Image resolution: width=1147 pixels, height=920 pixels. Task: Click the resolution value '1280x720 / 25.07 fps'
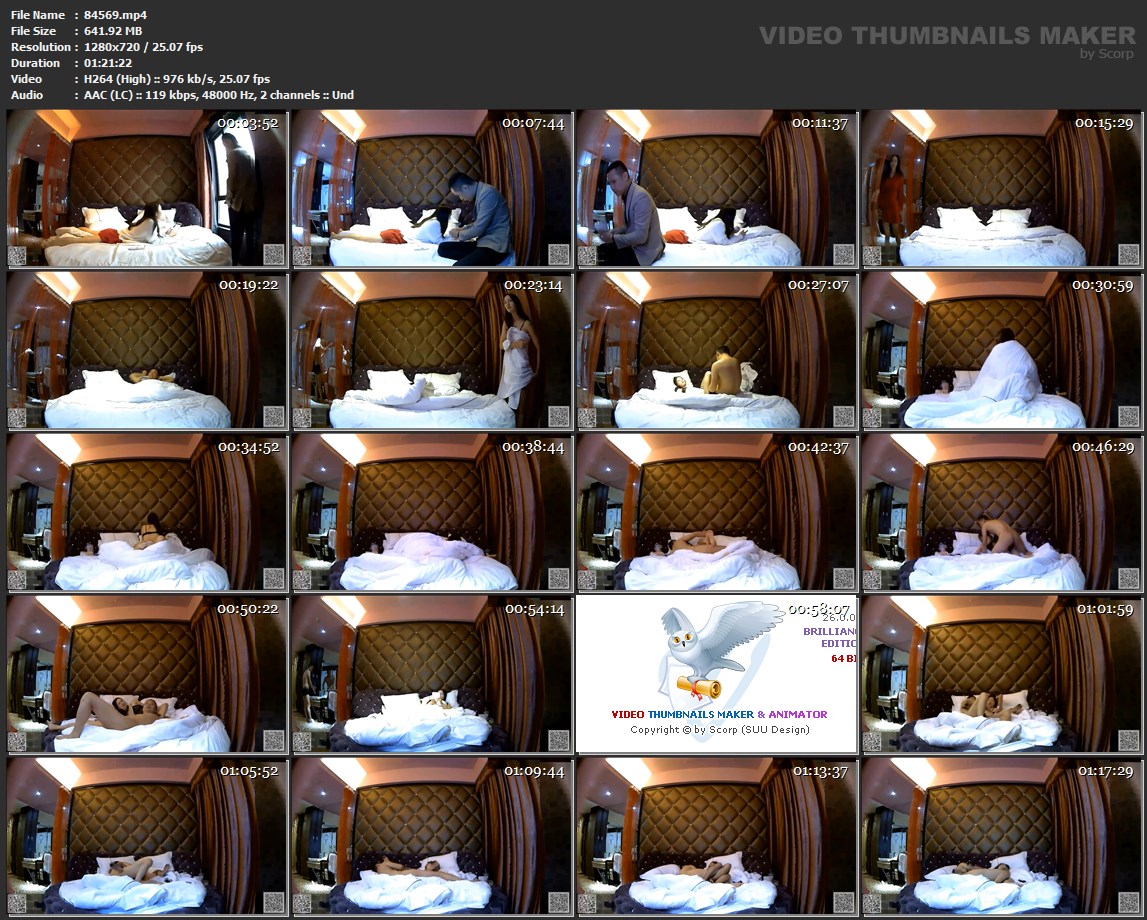143,47
